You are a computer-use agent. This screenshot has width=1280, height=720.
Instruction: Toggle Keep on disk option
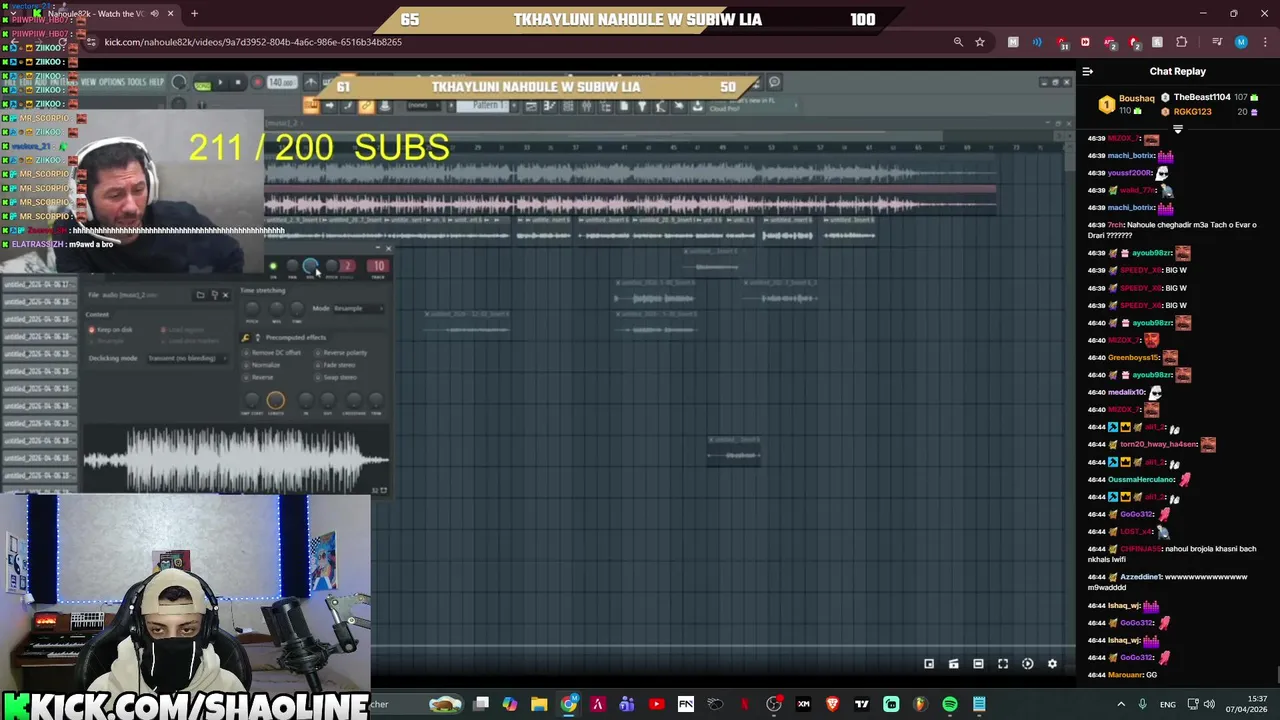tap(92, 329)
